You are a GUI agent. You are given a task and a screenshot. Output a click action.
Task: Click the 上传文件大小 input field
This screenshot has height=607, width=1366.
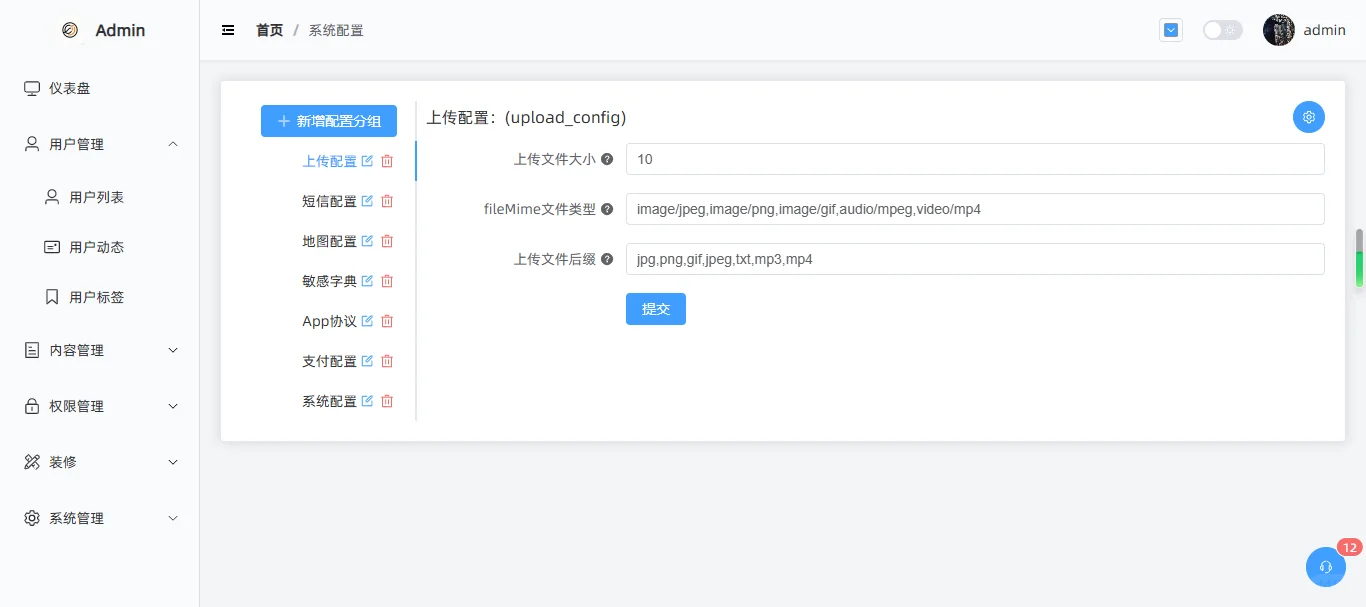coord(975,158)
